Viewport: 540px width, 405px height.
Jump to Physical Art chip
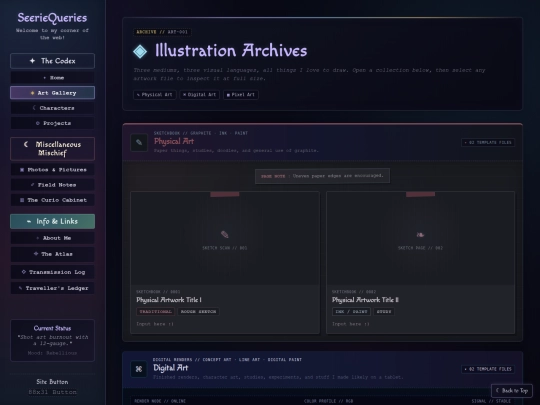click(x=155, y=95)
